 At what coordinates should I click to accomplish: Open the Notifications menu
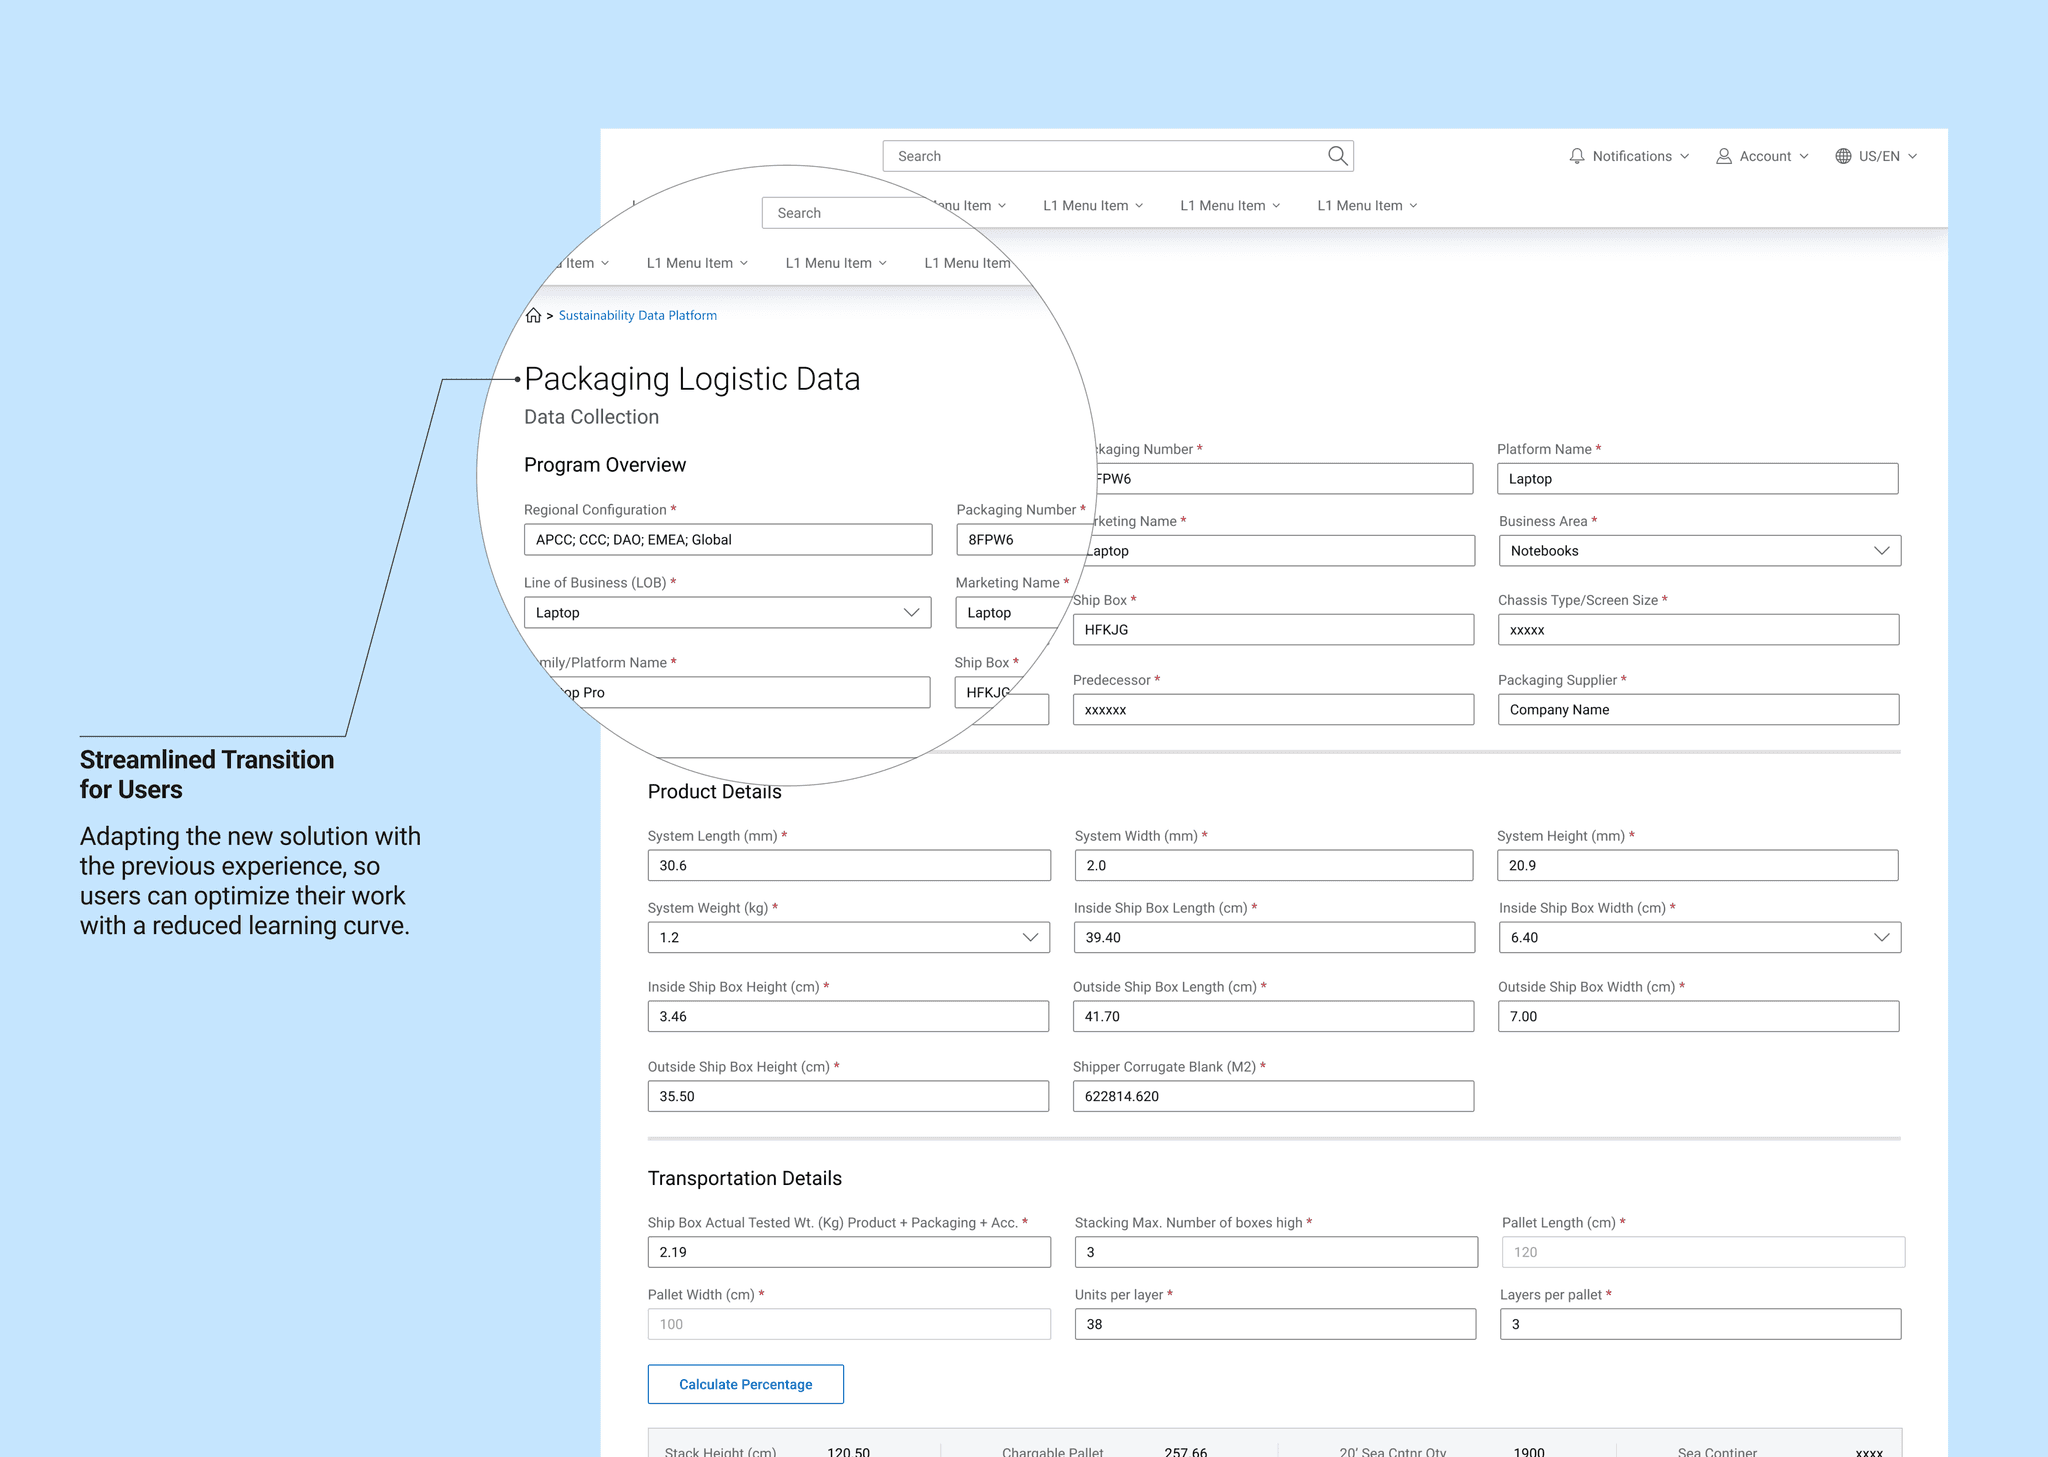tap(1632, 156)
